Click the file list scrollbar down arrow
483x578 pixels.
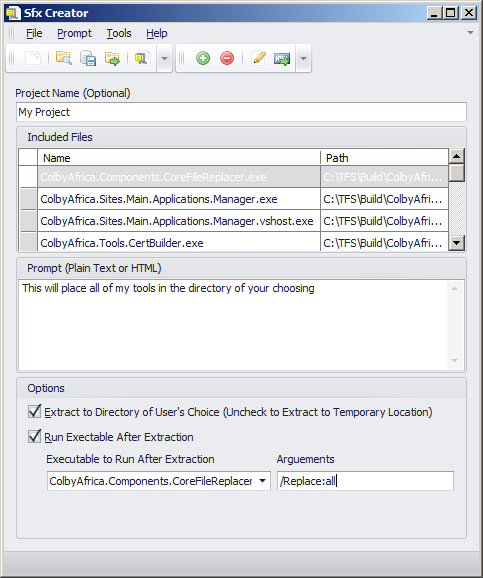(457, 243)
